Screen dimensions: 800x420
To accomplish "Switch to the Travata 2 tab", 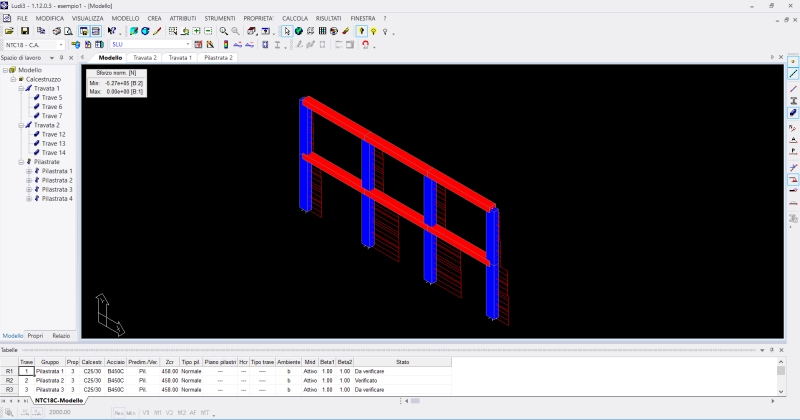I will 145,58.
